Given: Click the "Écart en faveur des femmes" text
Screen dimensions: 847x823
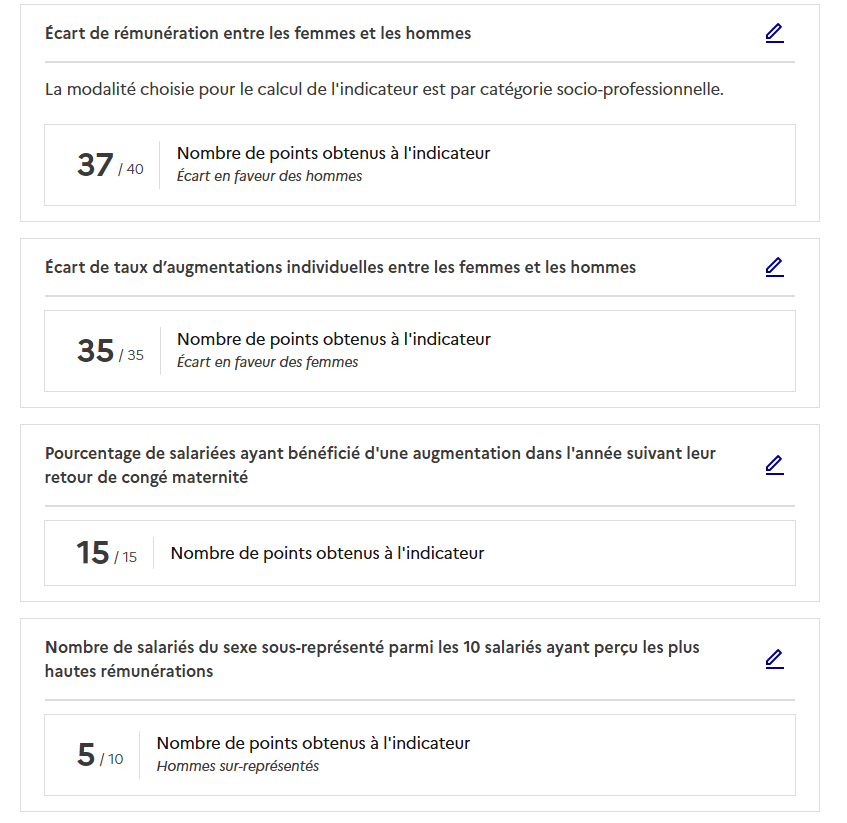Looking at the screenshot, I should [267, 362].
